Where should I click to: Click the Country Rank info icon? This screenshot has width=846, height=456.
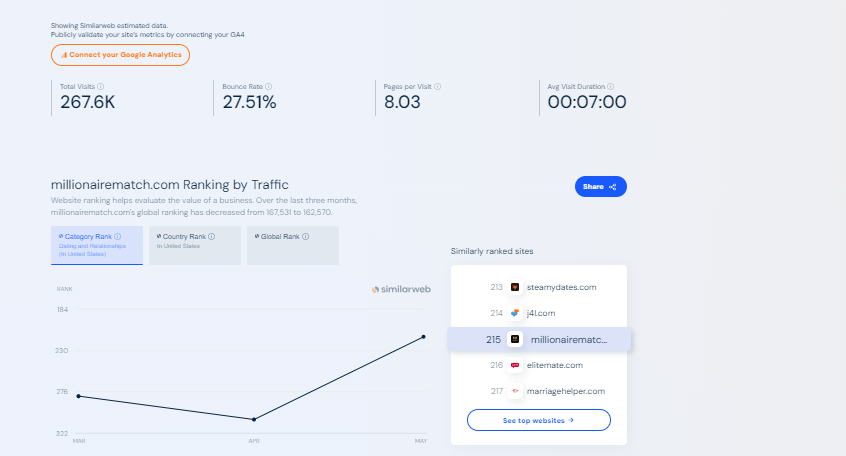[x=210, y=237]
